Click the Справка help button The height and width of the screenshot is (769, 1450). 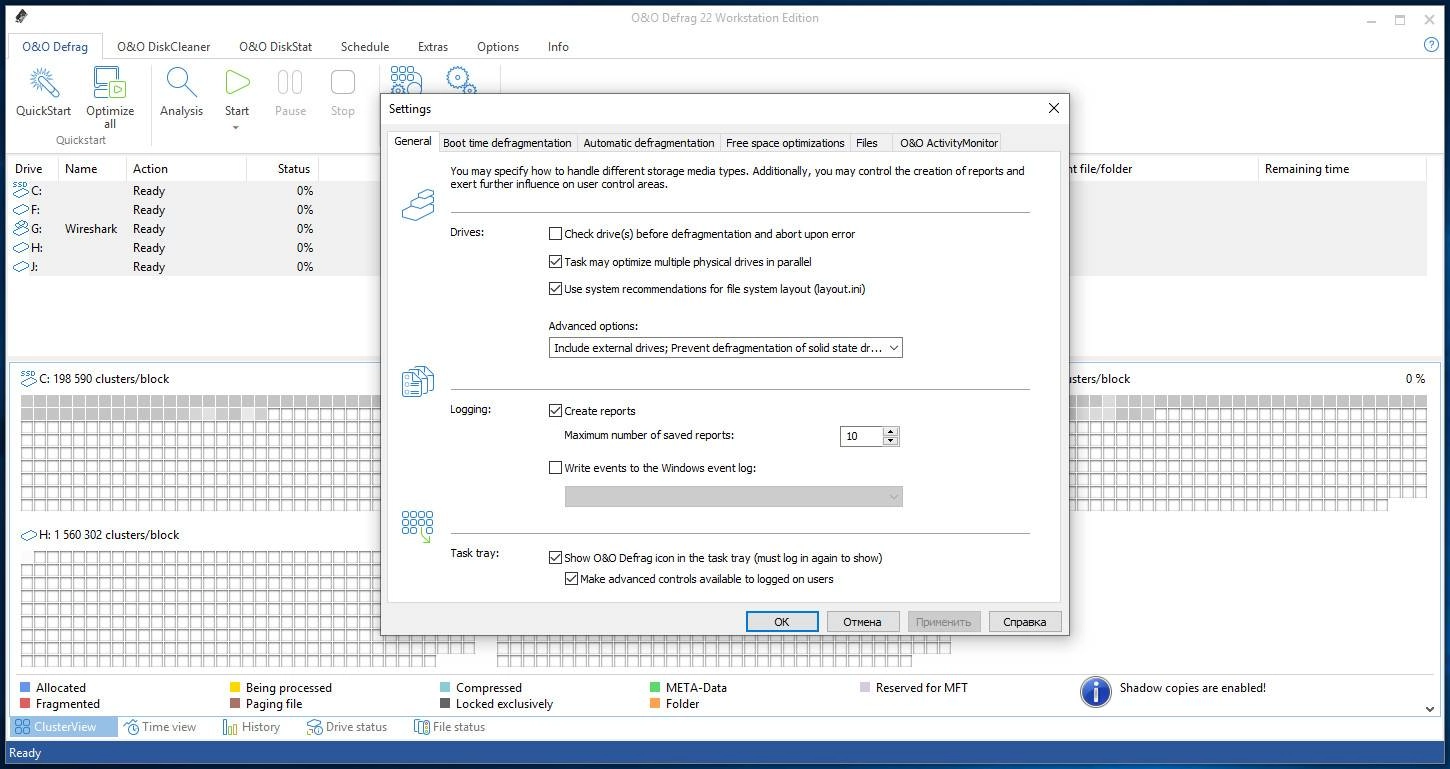1025,622
